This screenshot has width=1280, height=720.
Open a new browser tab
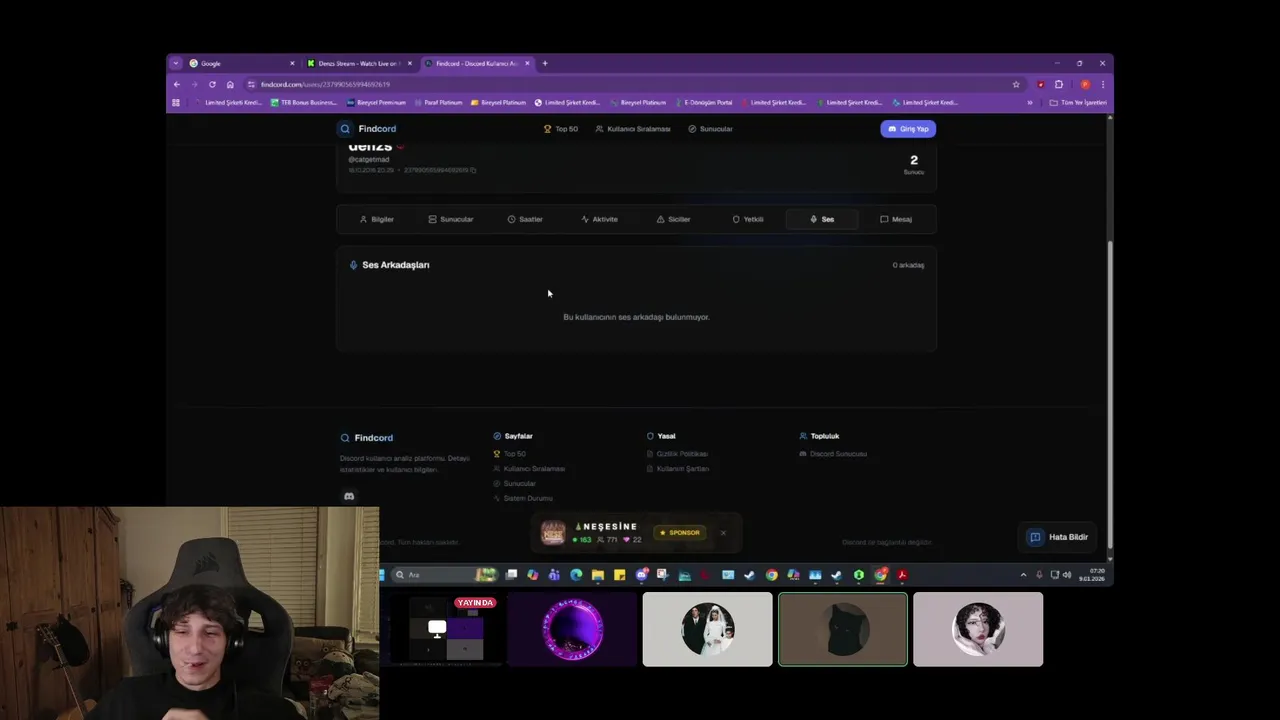(x=545, y=63)
